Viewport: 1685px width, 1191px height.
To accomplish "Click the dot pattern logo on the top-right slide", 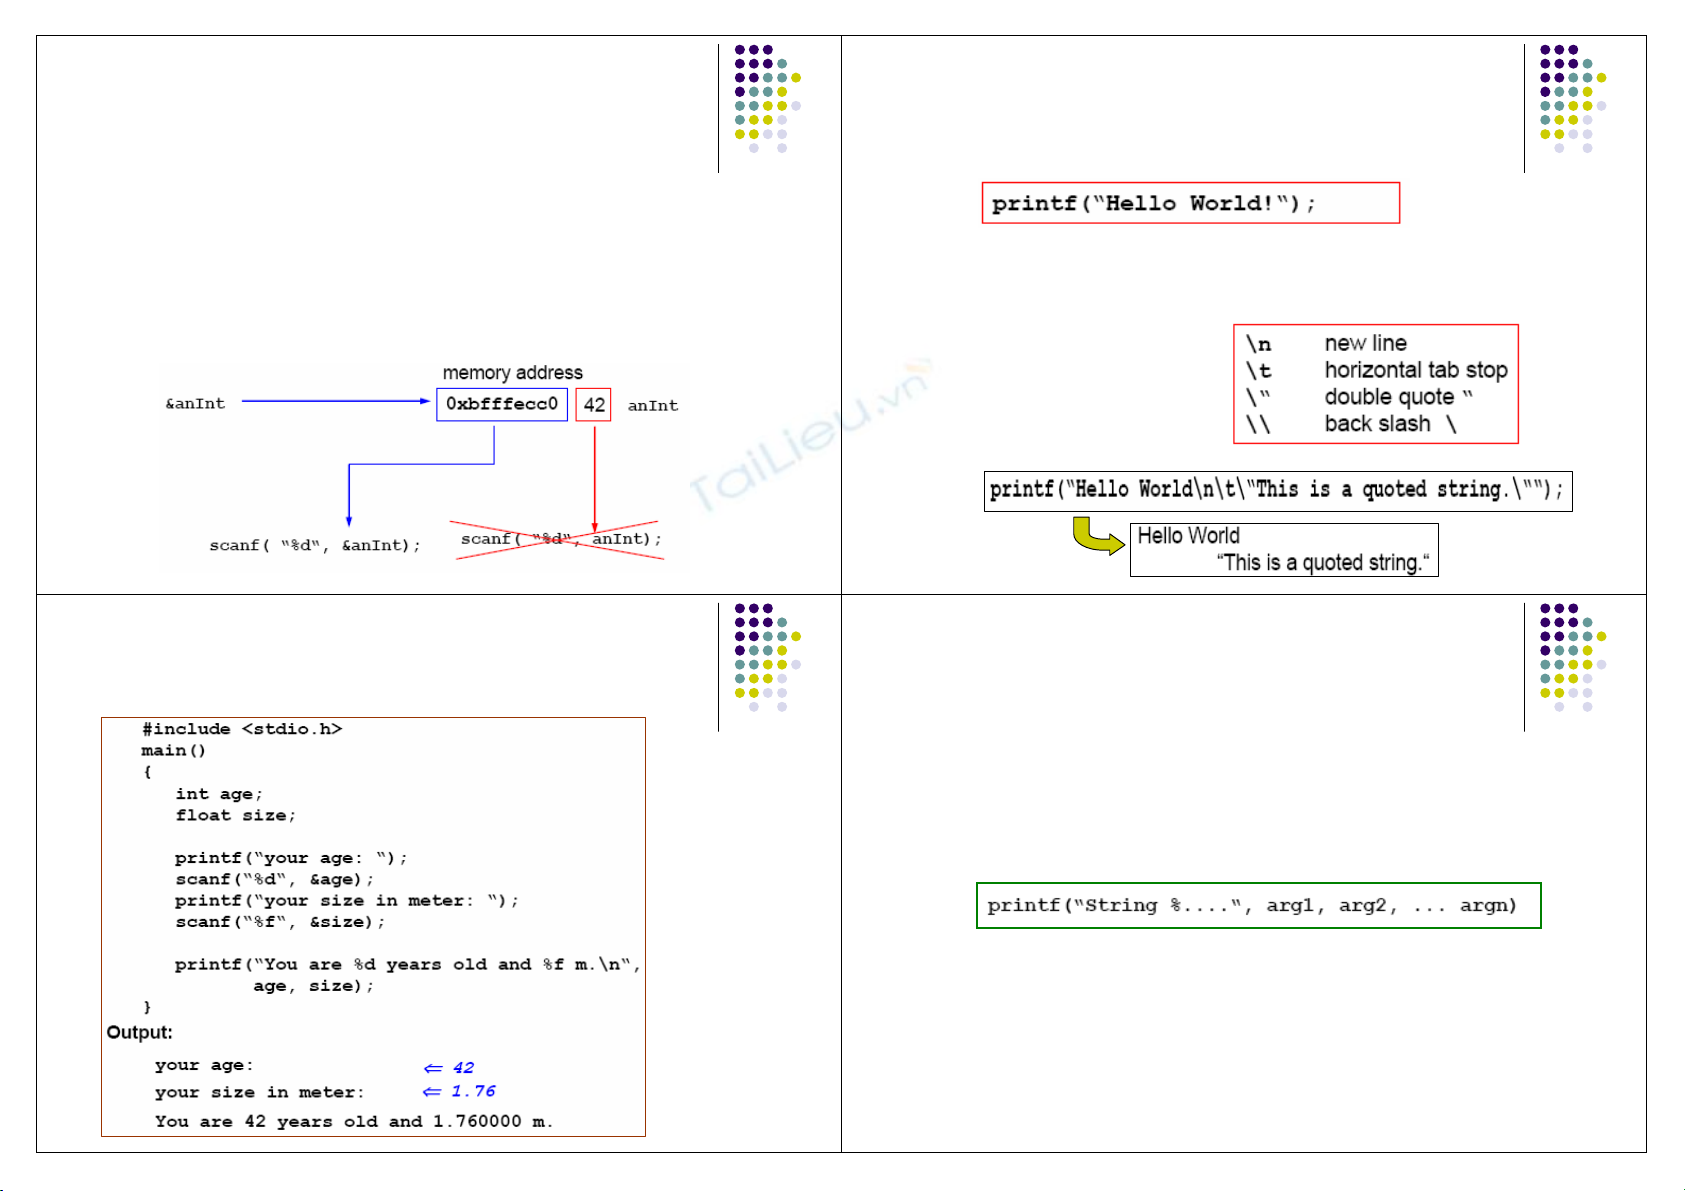I will point(1571,98).
